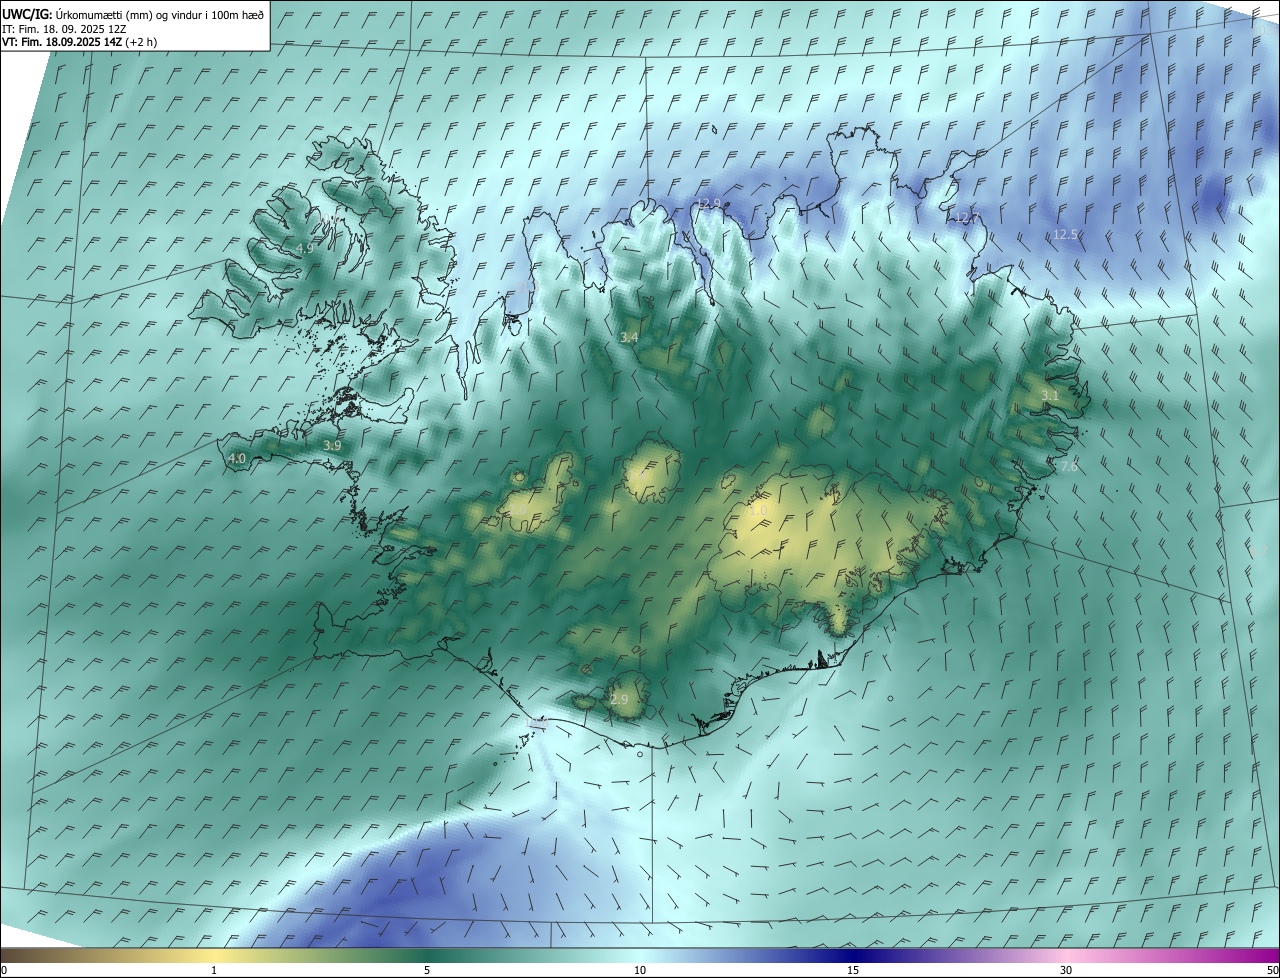This screenshot has height=978, width=1280.
Task: Click the 12.7 value off the northeast coast
Action: click(x=965, y=218)
